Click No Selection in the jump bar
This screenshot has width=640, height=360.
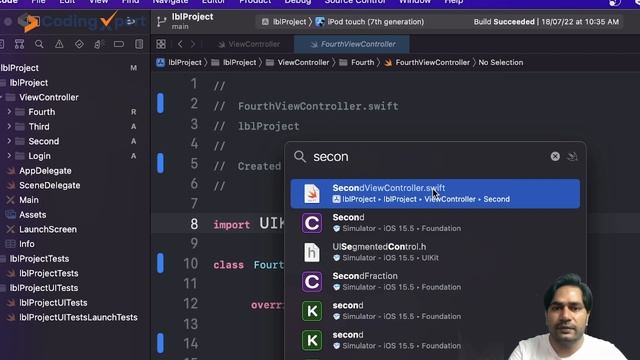coord(500,62)
